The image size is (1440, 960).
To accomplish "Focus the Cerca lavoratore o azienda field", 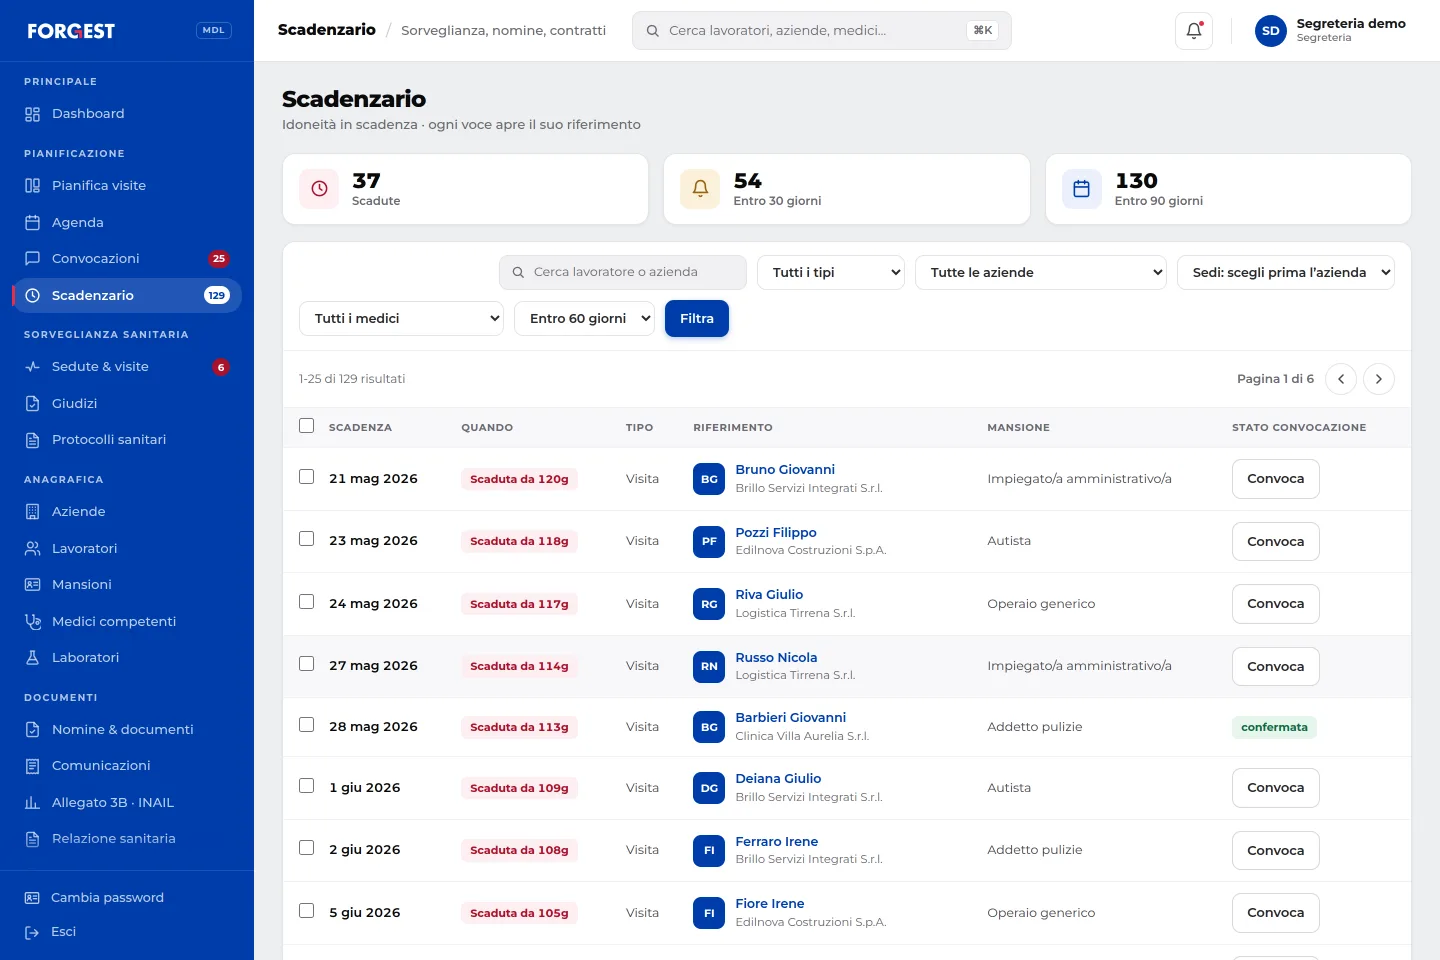I will coord(623,272).
